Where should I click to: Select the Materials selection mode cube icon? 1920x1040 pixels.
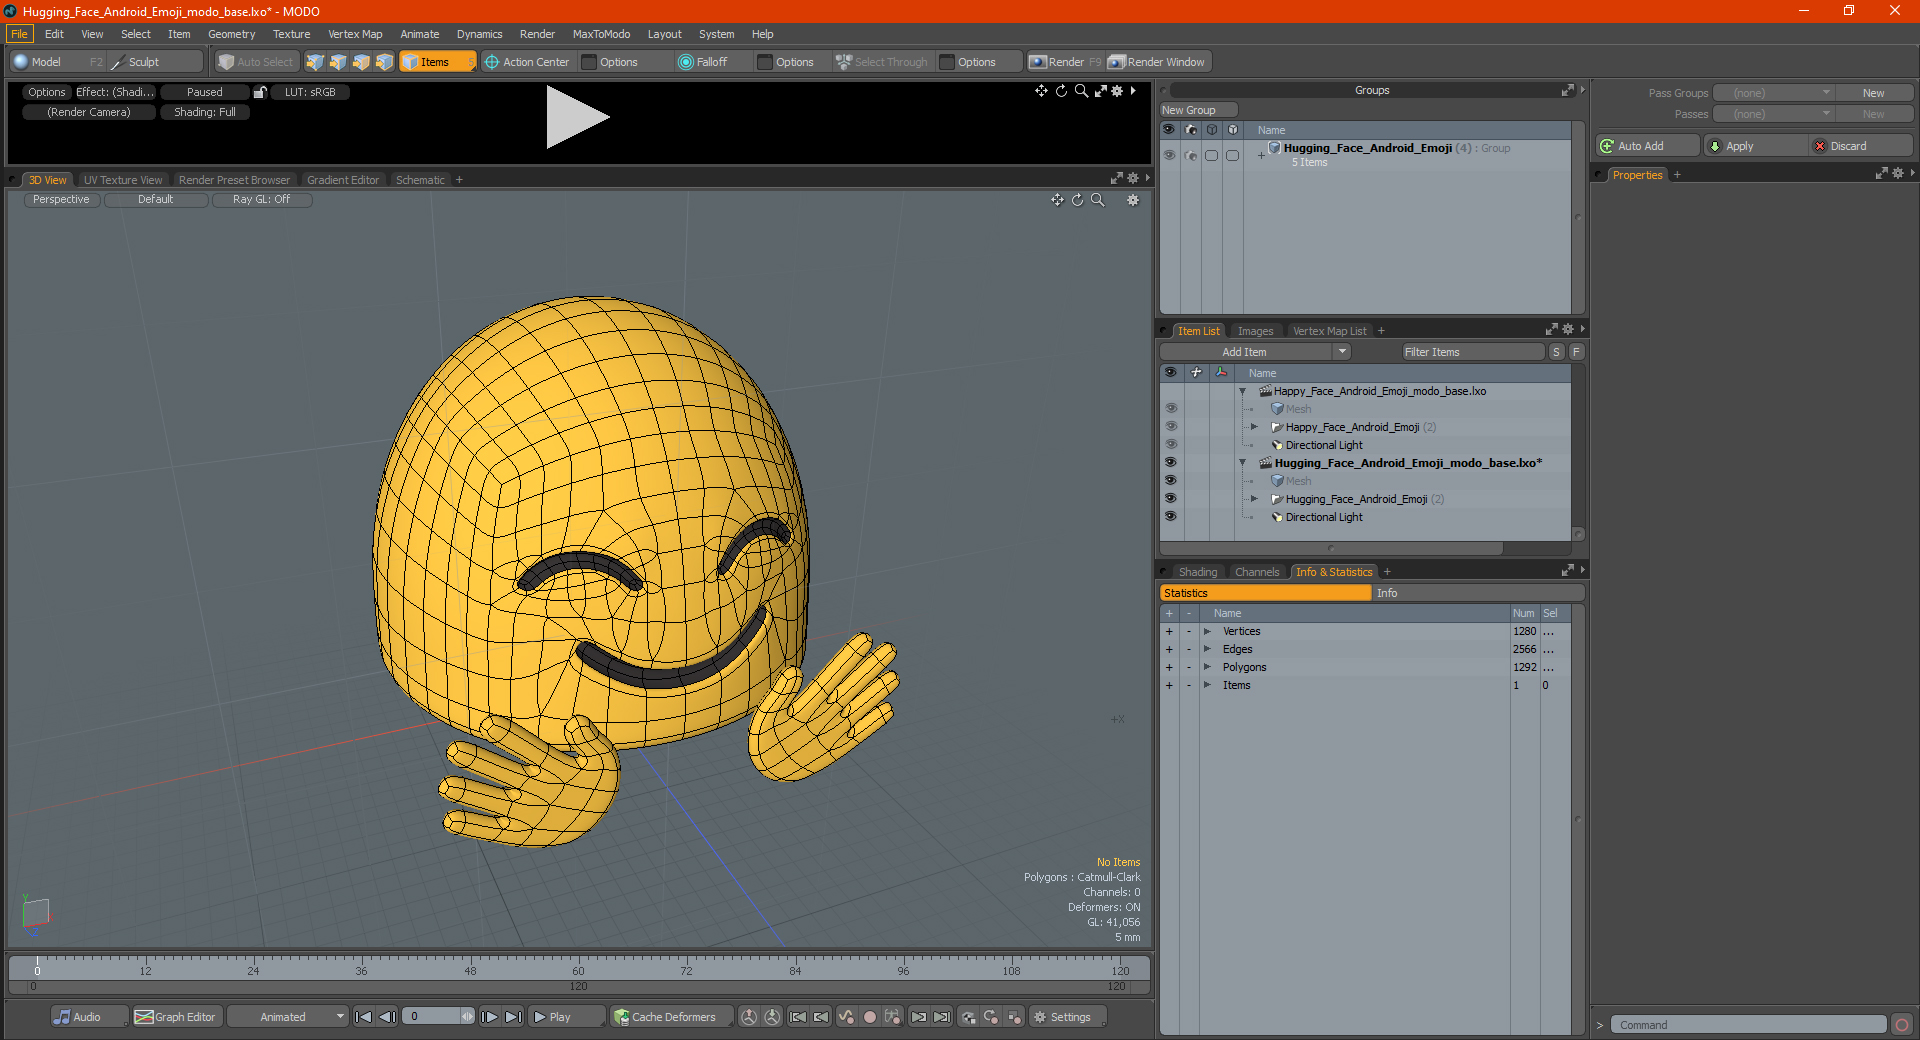[384, 62]
